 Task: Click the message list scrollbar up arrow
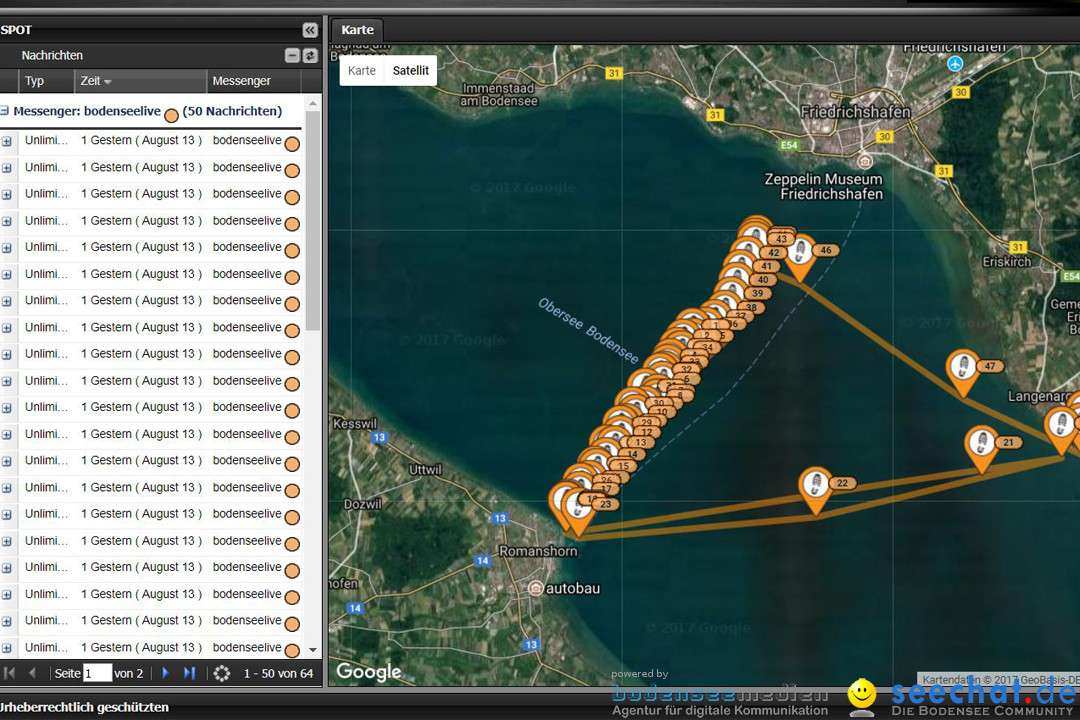point(313,103)
